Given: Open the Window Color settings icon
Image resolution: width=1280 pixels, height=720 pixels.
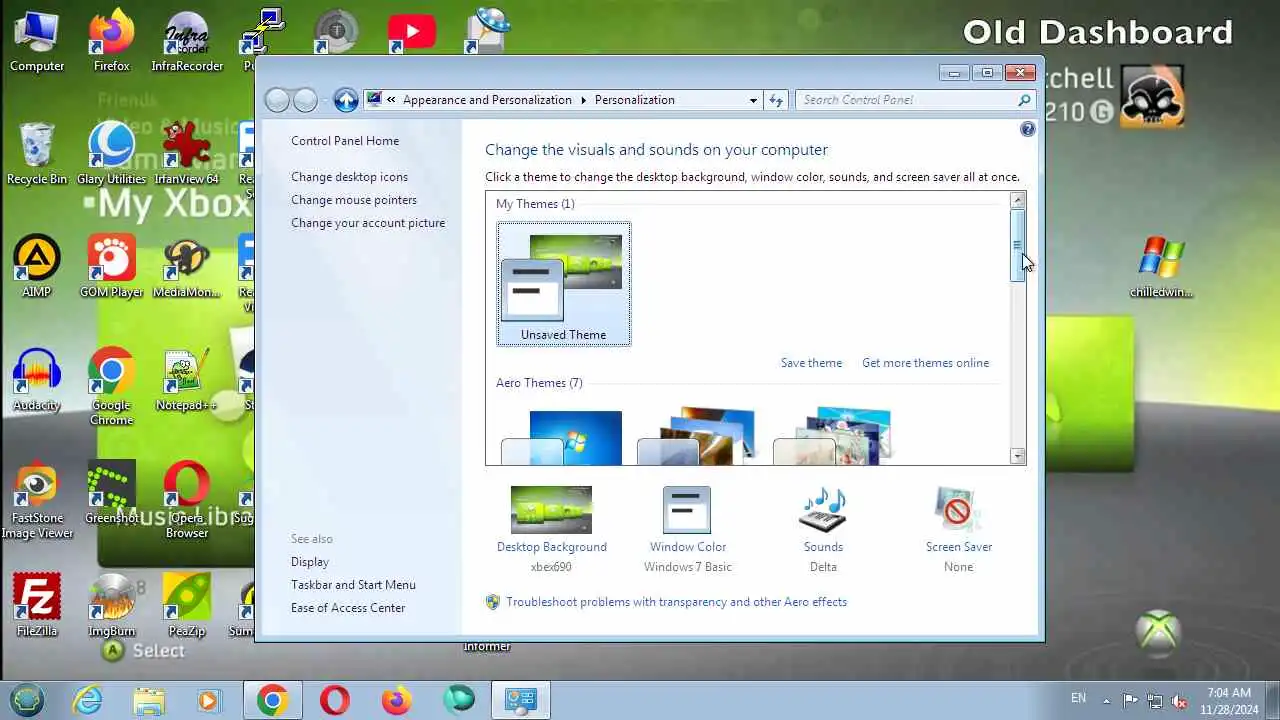Looking at the screenshot, I should click(687, 510).
